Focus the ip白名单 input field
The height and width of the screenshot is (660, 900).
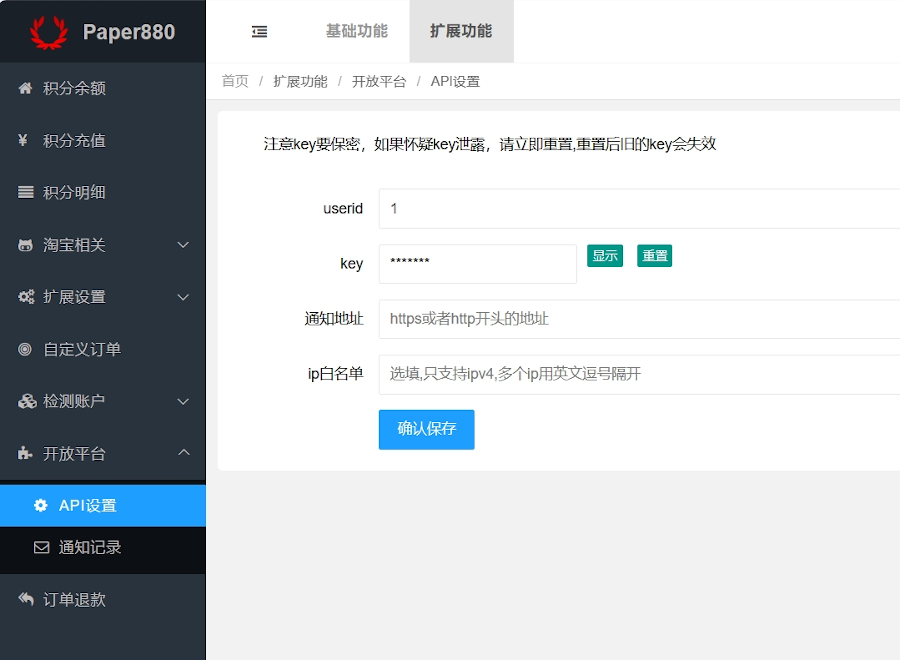click(639, 375)
